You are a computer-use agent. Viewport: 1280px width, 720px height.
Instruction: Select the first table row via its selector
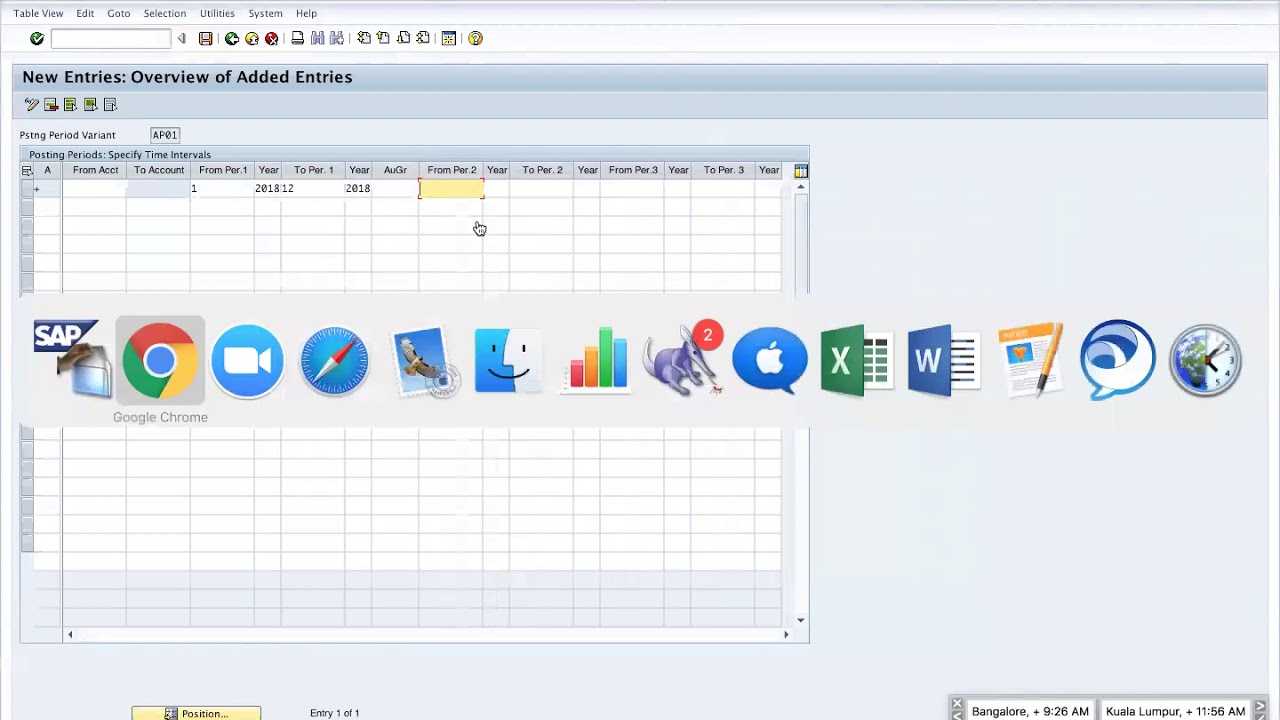point(27,189)
